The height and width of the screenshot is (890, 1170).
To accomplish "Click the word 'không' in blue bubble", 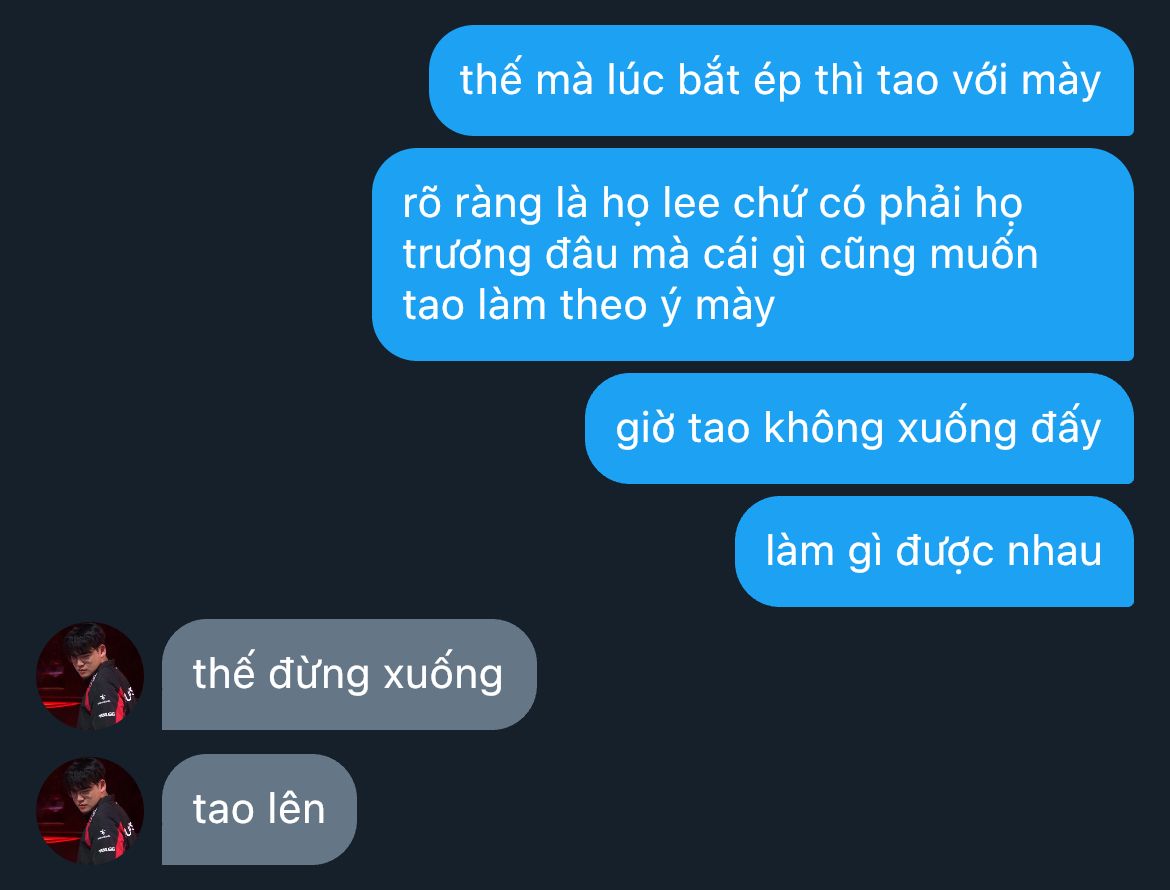I will 823,429.
